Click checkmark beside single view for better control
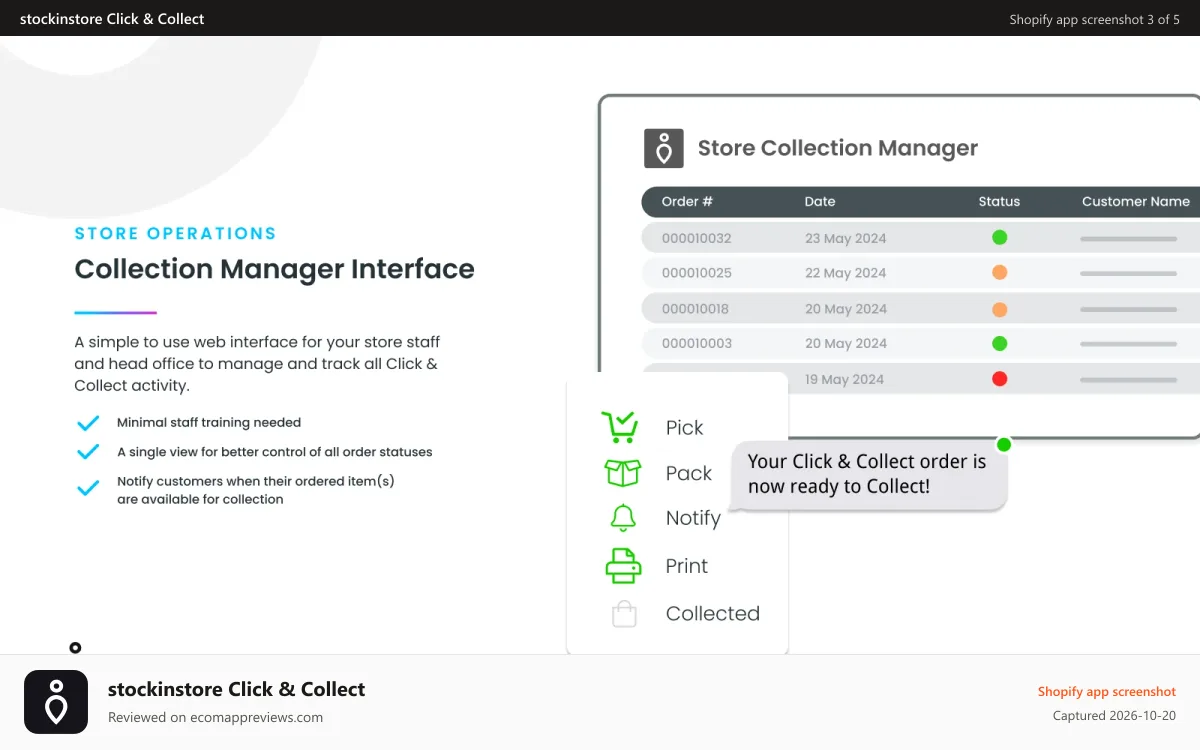 pyautogui.click(x=88, y=452)
